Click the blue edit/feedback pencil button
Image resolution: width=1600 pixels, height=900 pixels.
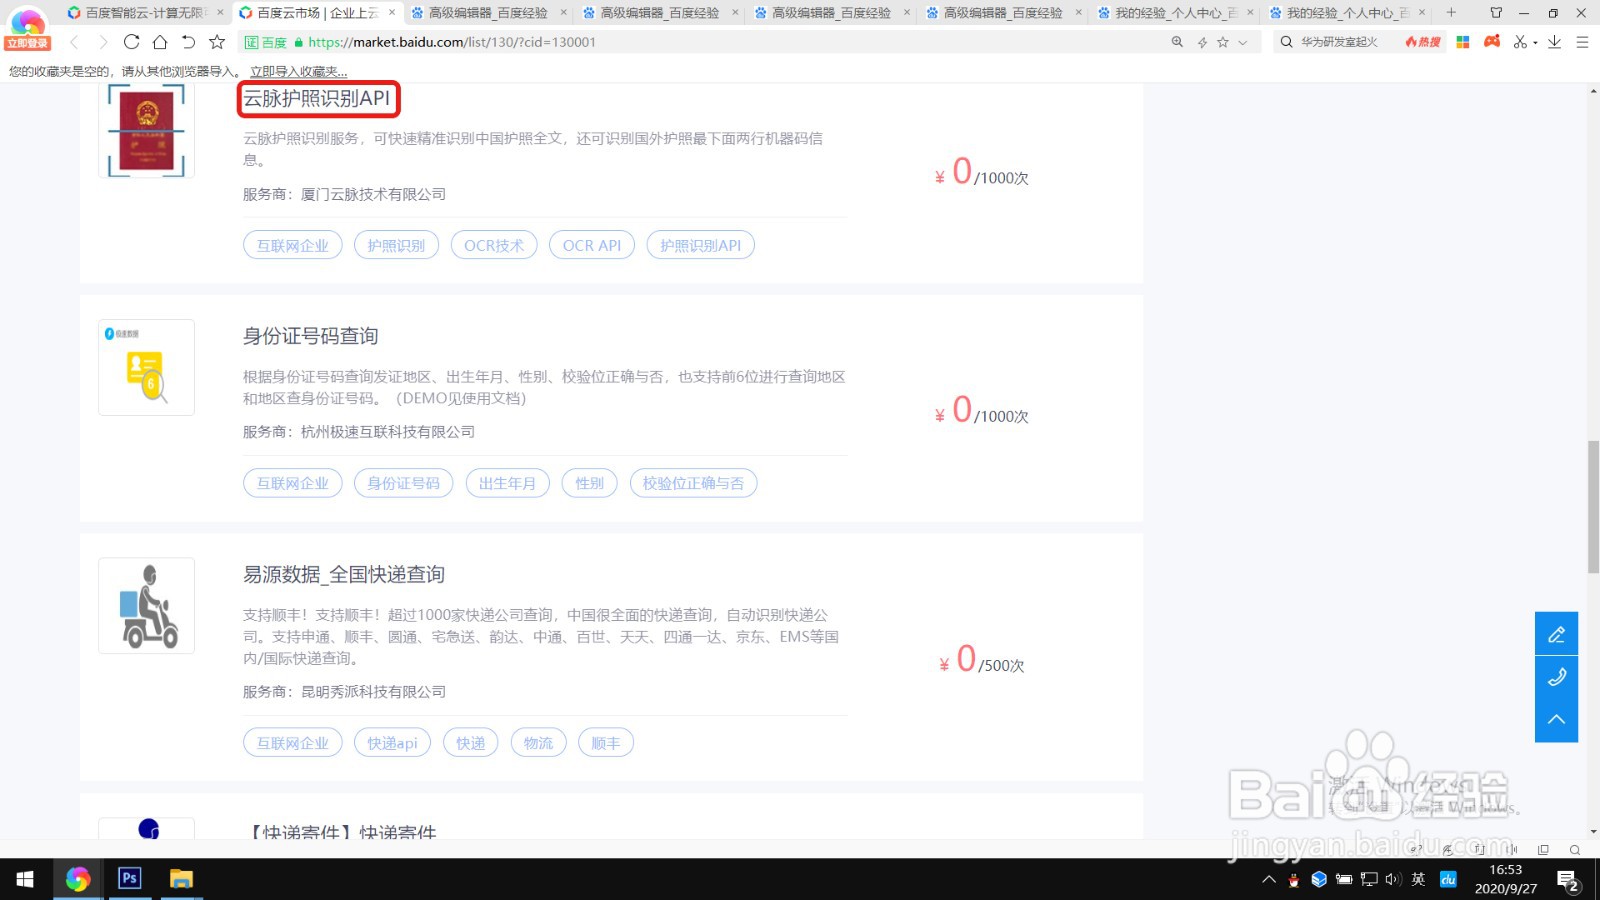[x=1557, y=634]
